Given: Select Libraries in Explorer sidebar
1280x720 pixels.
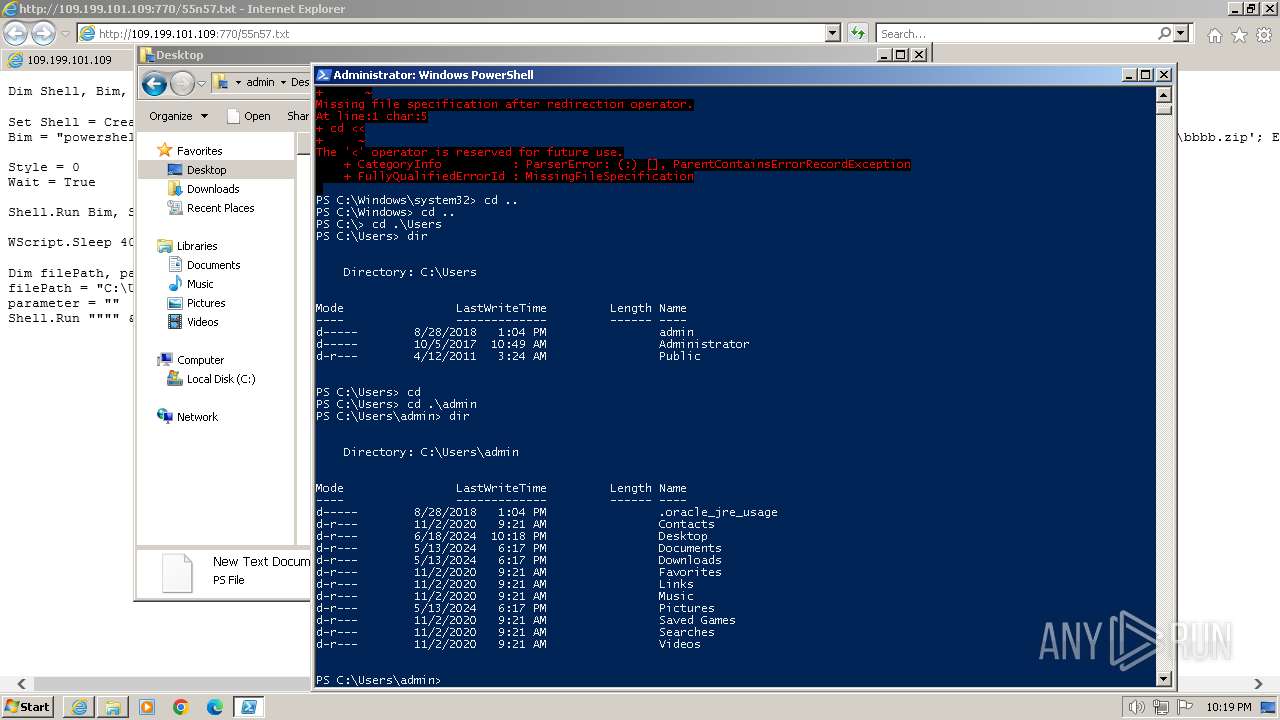Looking at the screenshot, I should (197, 246).
